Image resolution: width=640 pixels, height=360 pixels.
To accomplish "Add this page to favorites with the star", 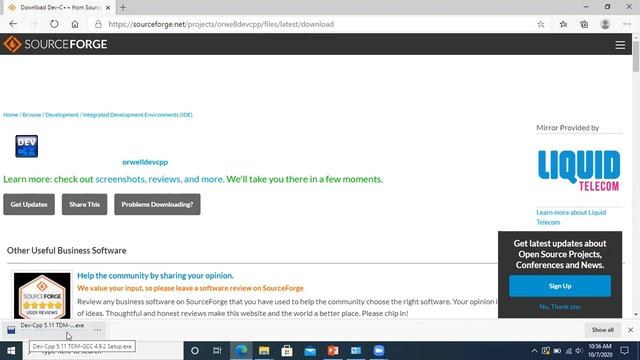I will coord(541,24).
